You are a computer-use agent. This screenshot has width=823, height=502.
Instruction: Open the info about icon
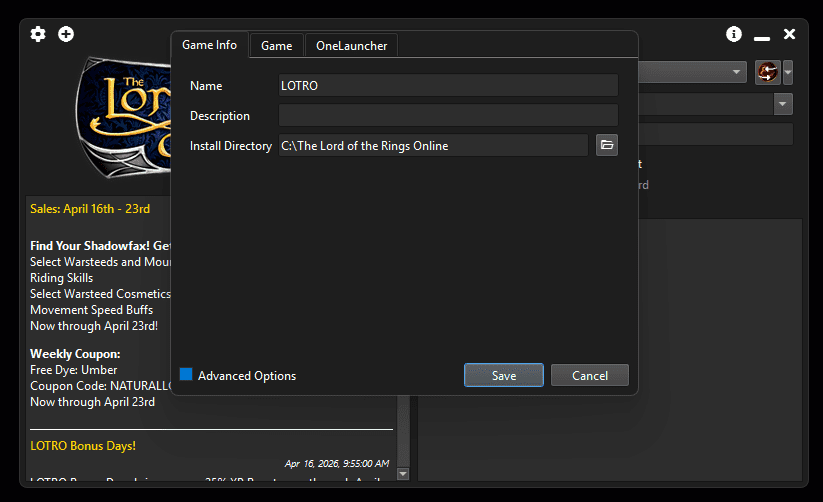734,34
